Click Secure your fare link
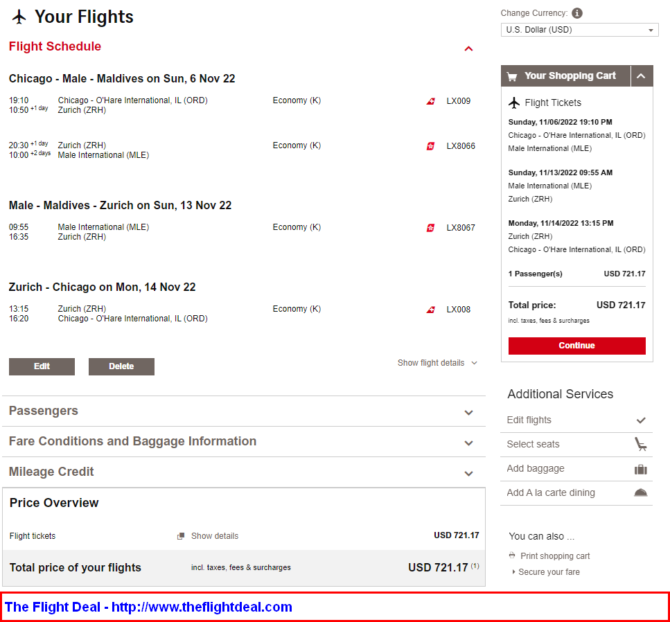Viewport: 670px width, 622px height. click(x=549, y=572)
